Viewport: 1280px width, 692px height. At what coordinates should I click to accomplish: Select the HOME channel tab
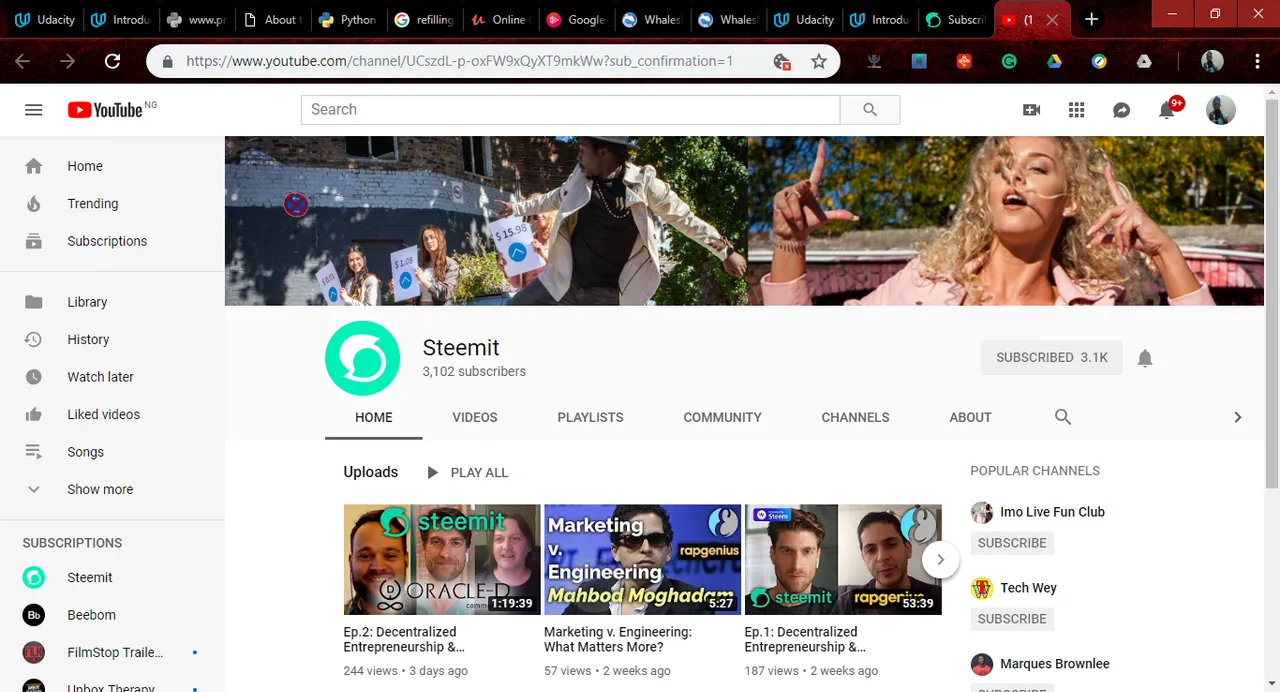tap(374, 417)
